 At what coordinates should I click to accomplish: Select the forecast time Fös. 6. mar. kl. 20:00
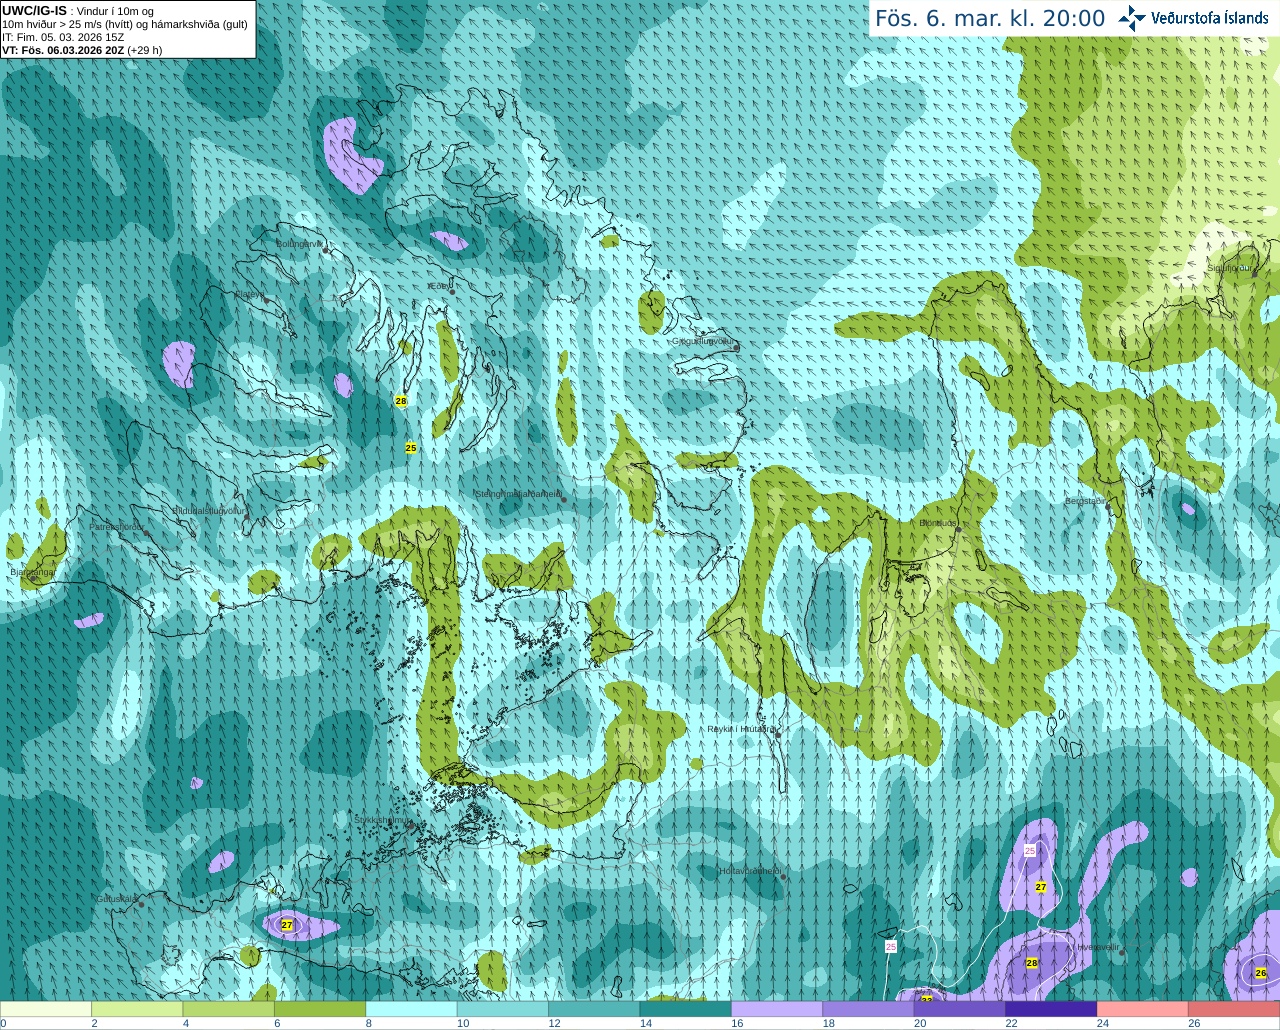click(x=990, y=18)
